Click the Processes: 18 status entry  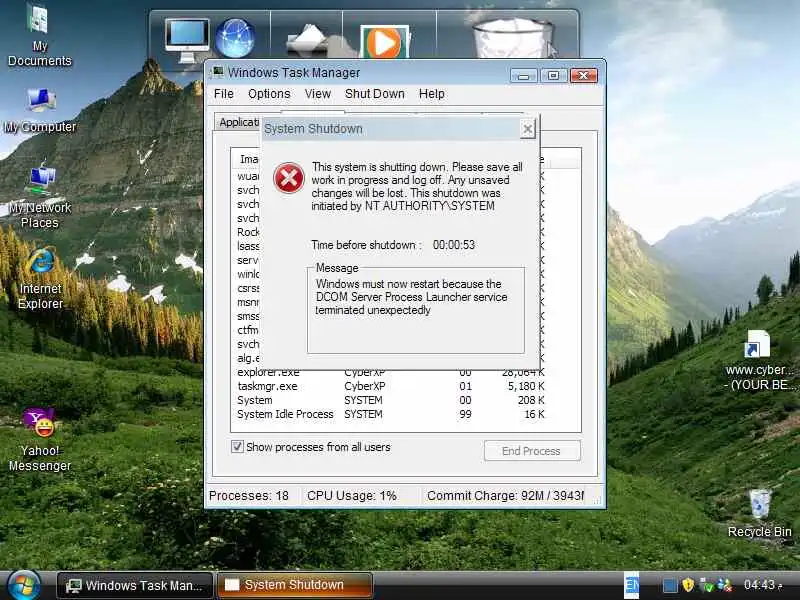249,495
